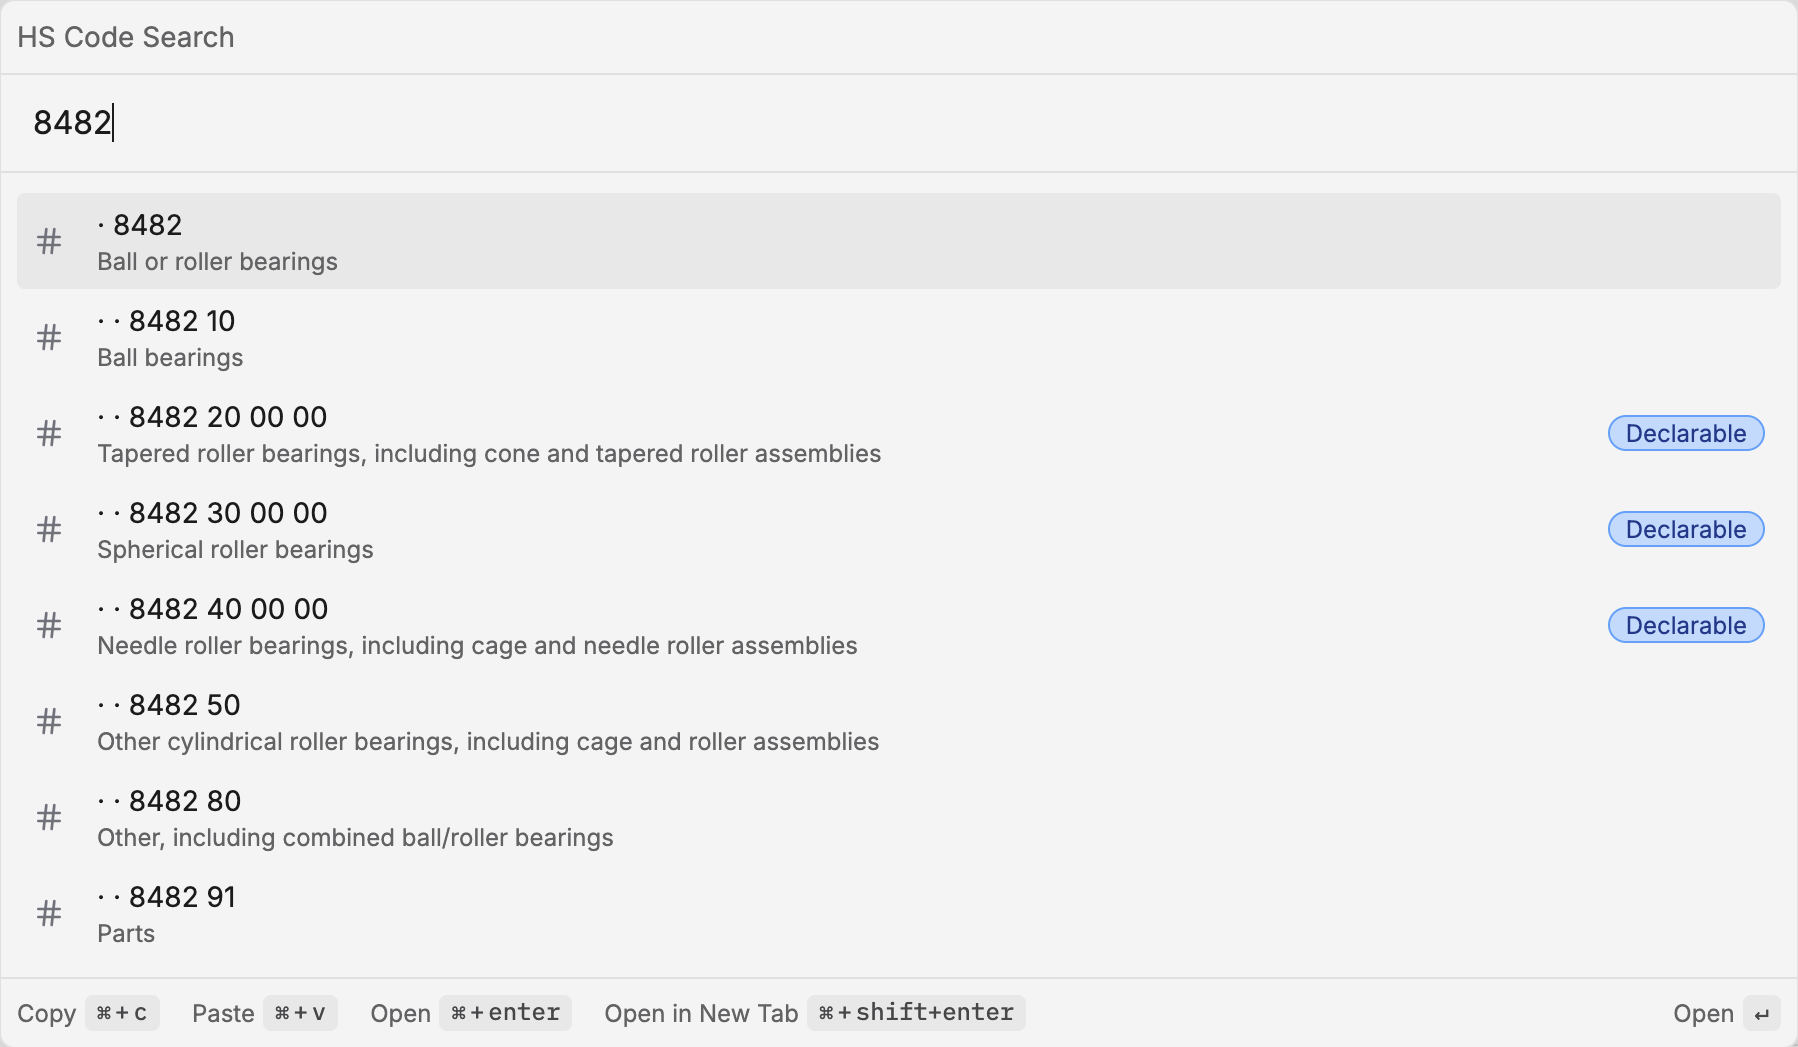Click the hash icon for 8482 91 Parts
This screenshot has width=1798, height=1047.
tap(48, 913)
